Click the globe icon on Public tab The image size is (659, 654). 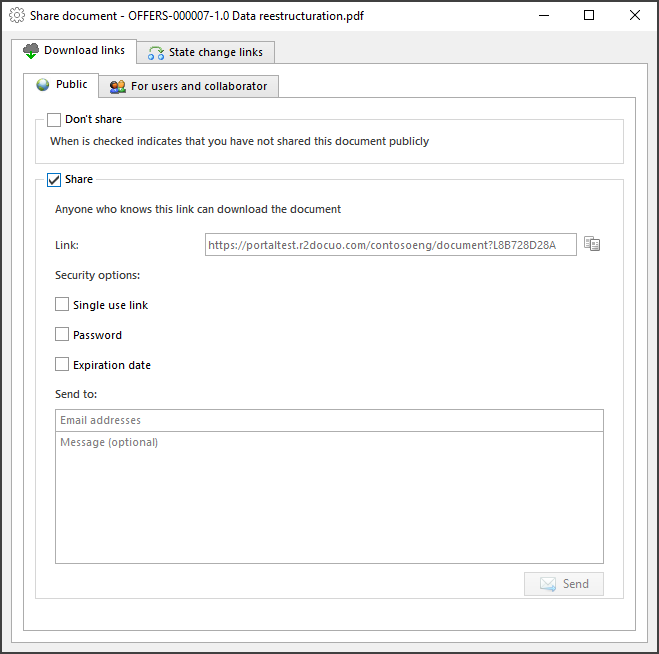(x=42, y=85)
